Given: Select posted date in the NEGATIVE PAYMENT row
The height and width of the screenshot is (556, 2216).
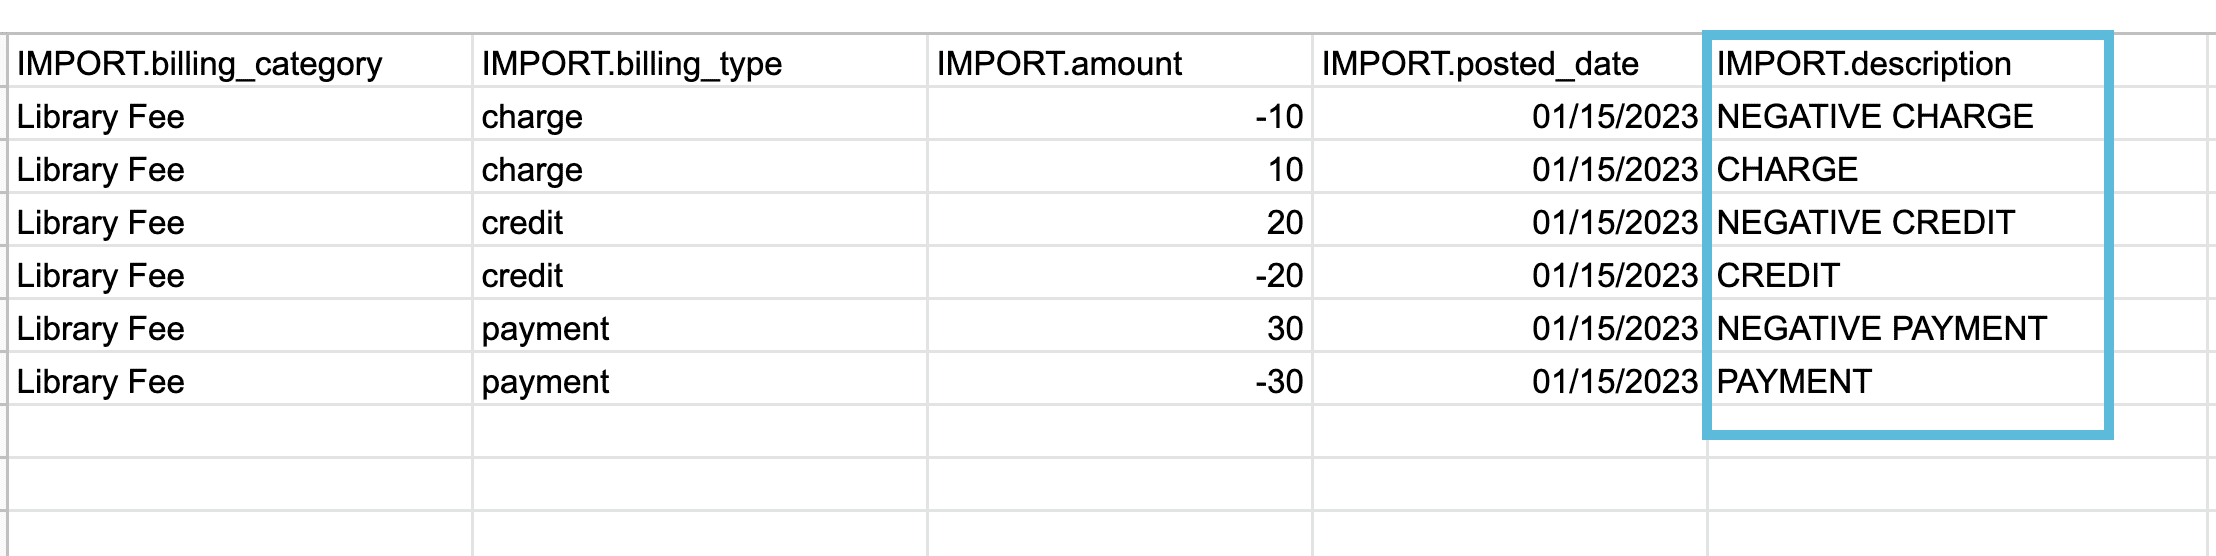Looking at the screenshot, I should (1510, 329).
